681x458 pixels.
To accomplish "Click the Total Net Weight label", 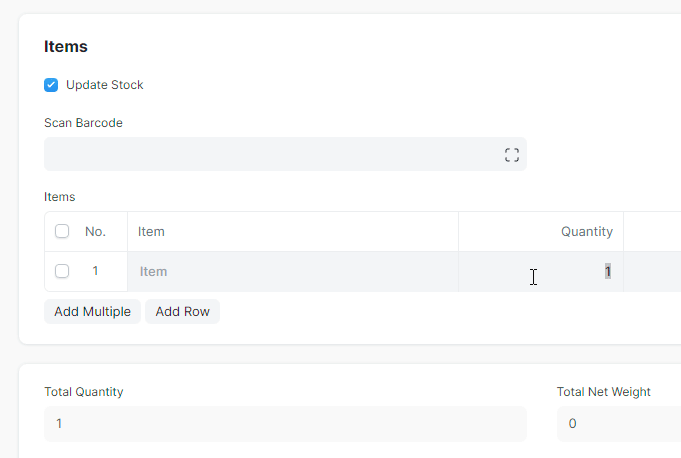I will [603, 392].
